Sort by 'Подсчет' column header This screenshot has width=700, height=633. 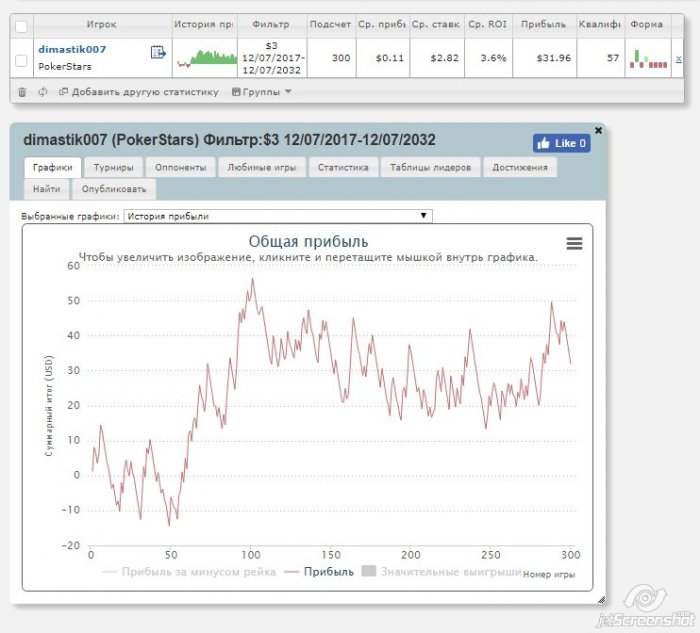click(x=330, y=25)
